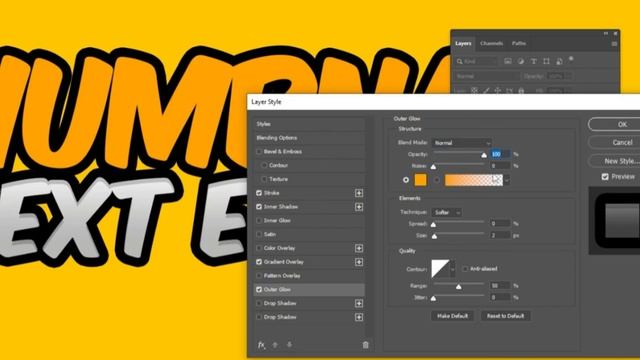The width and height of the screenshot is (640, 360).
Task: Uncheck the Inner Shadow checkbox
Action: [259, 207]
